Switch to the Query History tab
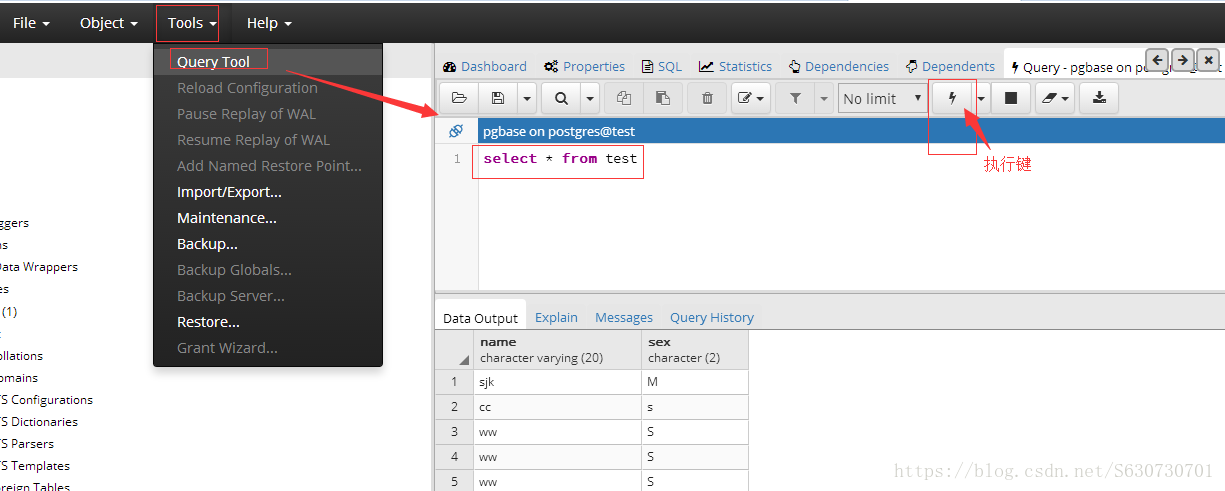Image resolution: width=1225 pixels, height=491 pixels. pos(712,317)
